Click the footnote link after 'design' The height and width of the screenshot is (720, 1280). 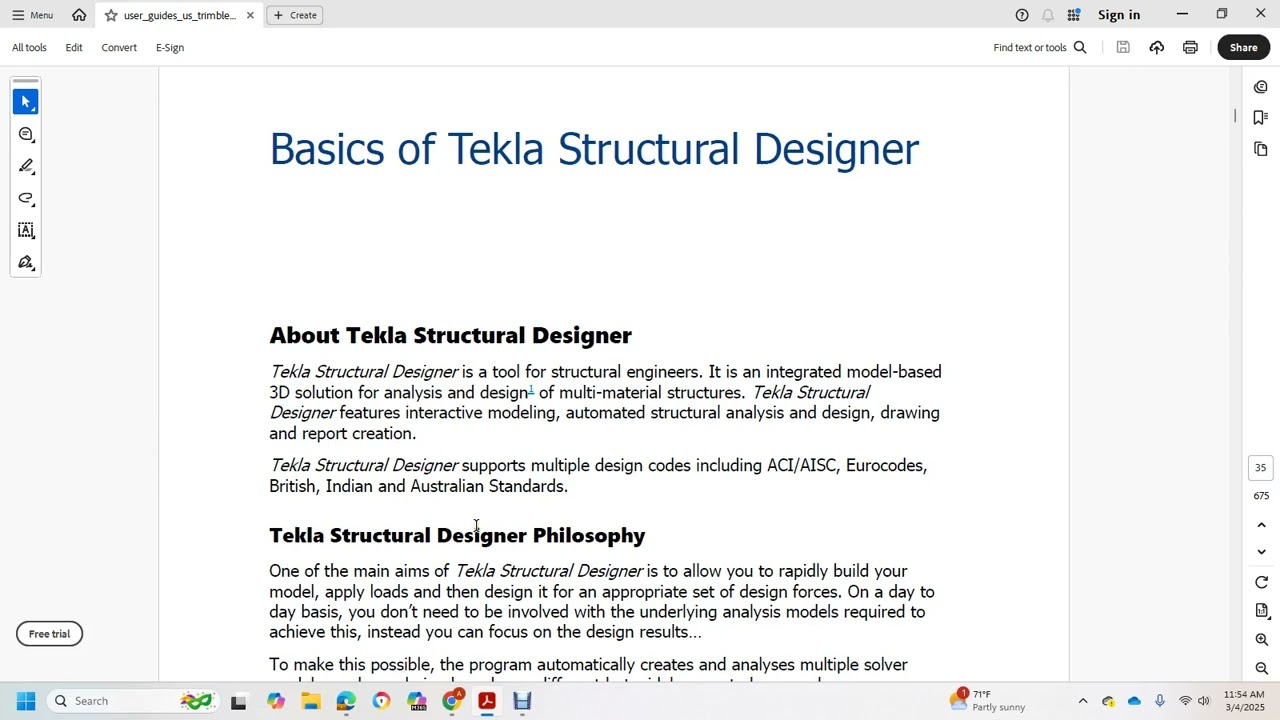click(531, 390)
